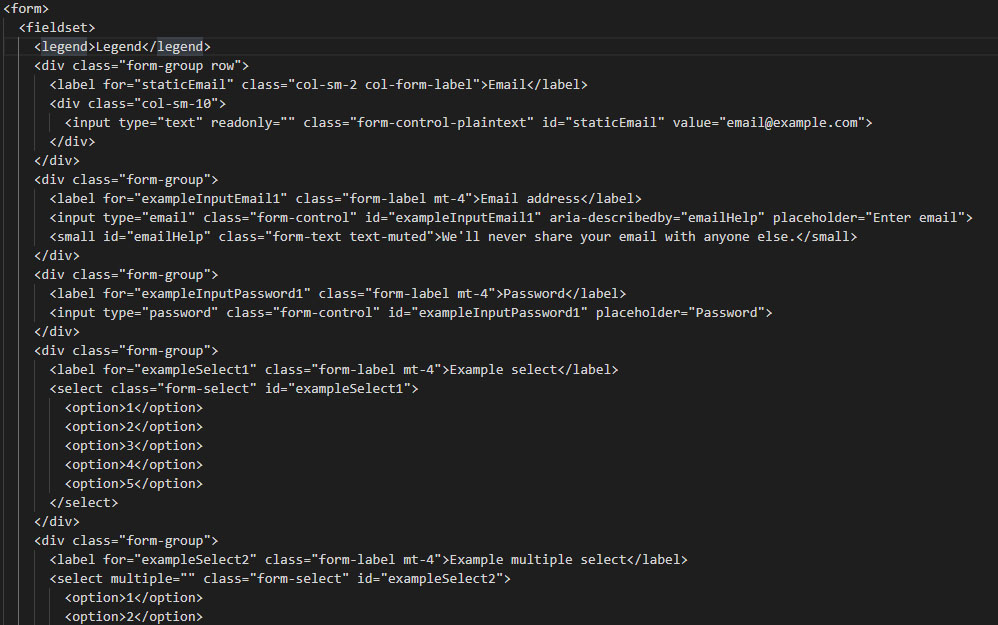Screen dimensions: 998x625
Task: Click the staticEmail label line
Action: tap(318, 85)
